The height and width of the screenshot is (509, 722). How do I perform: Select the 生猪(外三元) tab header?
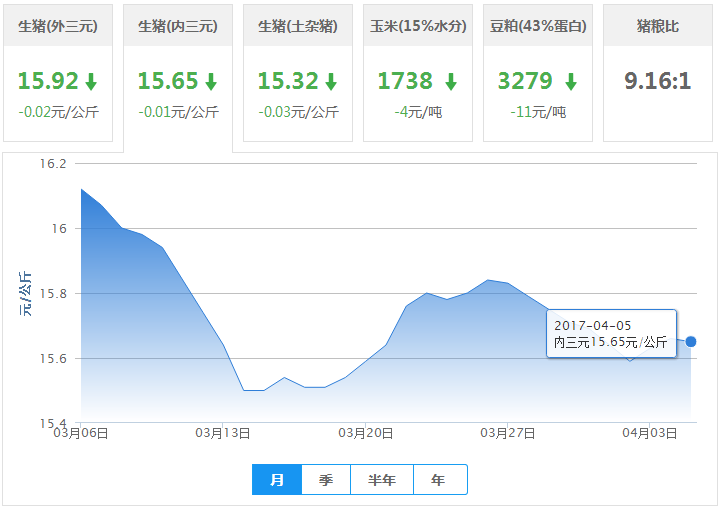58,26
